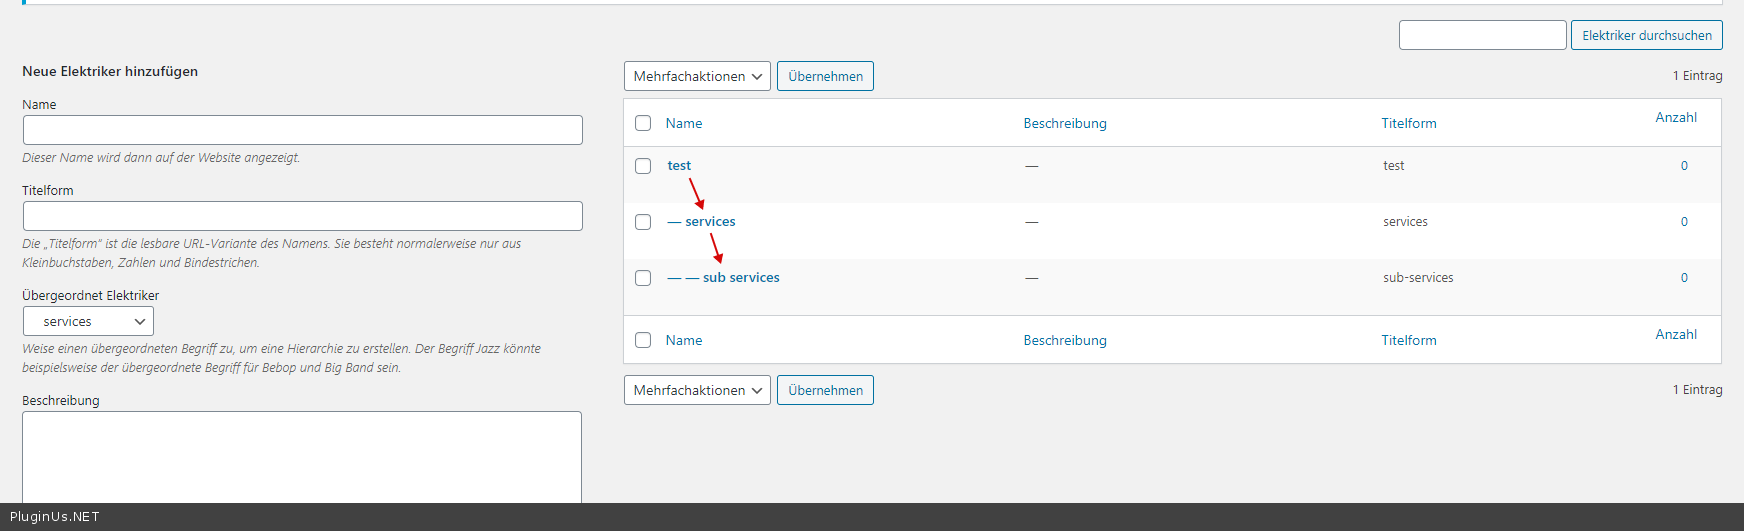Open the sub services term link
1744x531 pixels.
coord(741,278)
